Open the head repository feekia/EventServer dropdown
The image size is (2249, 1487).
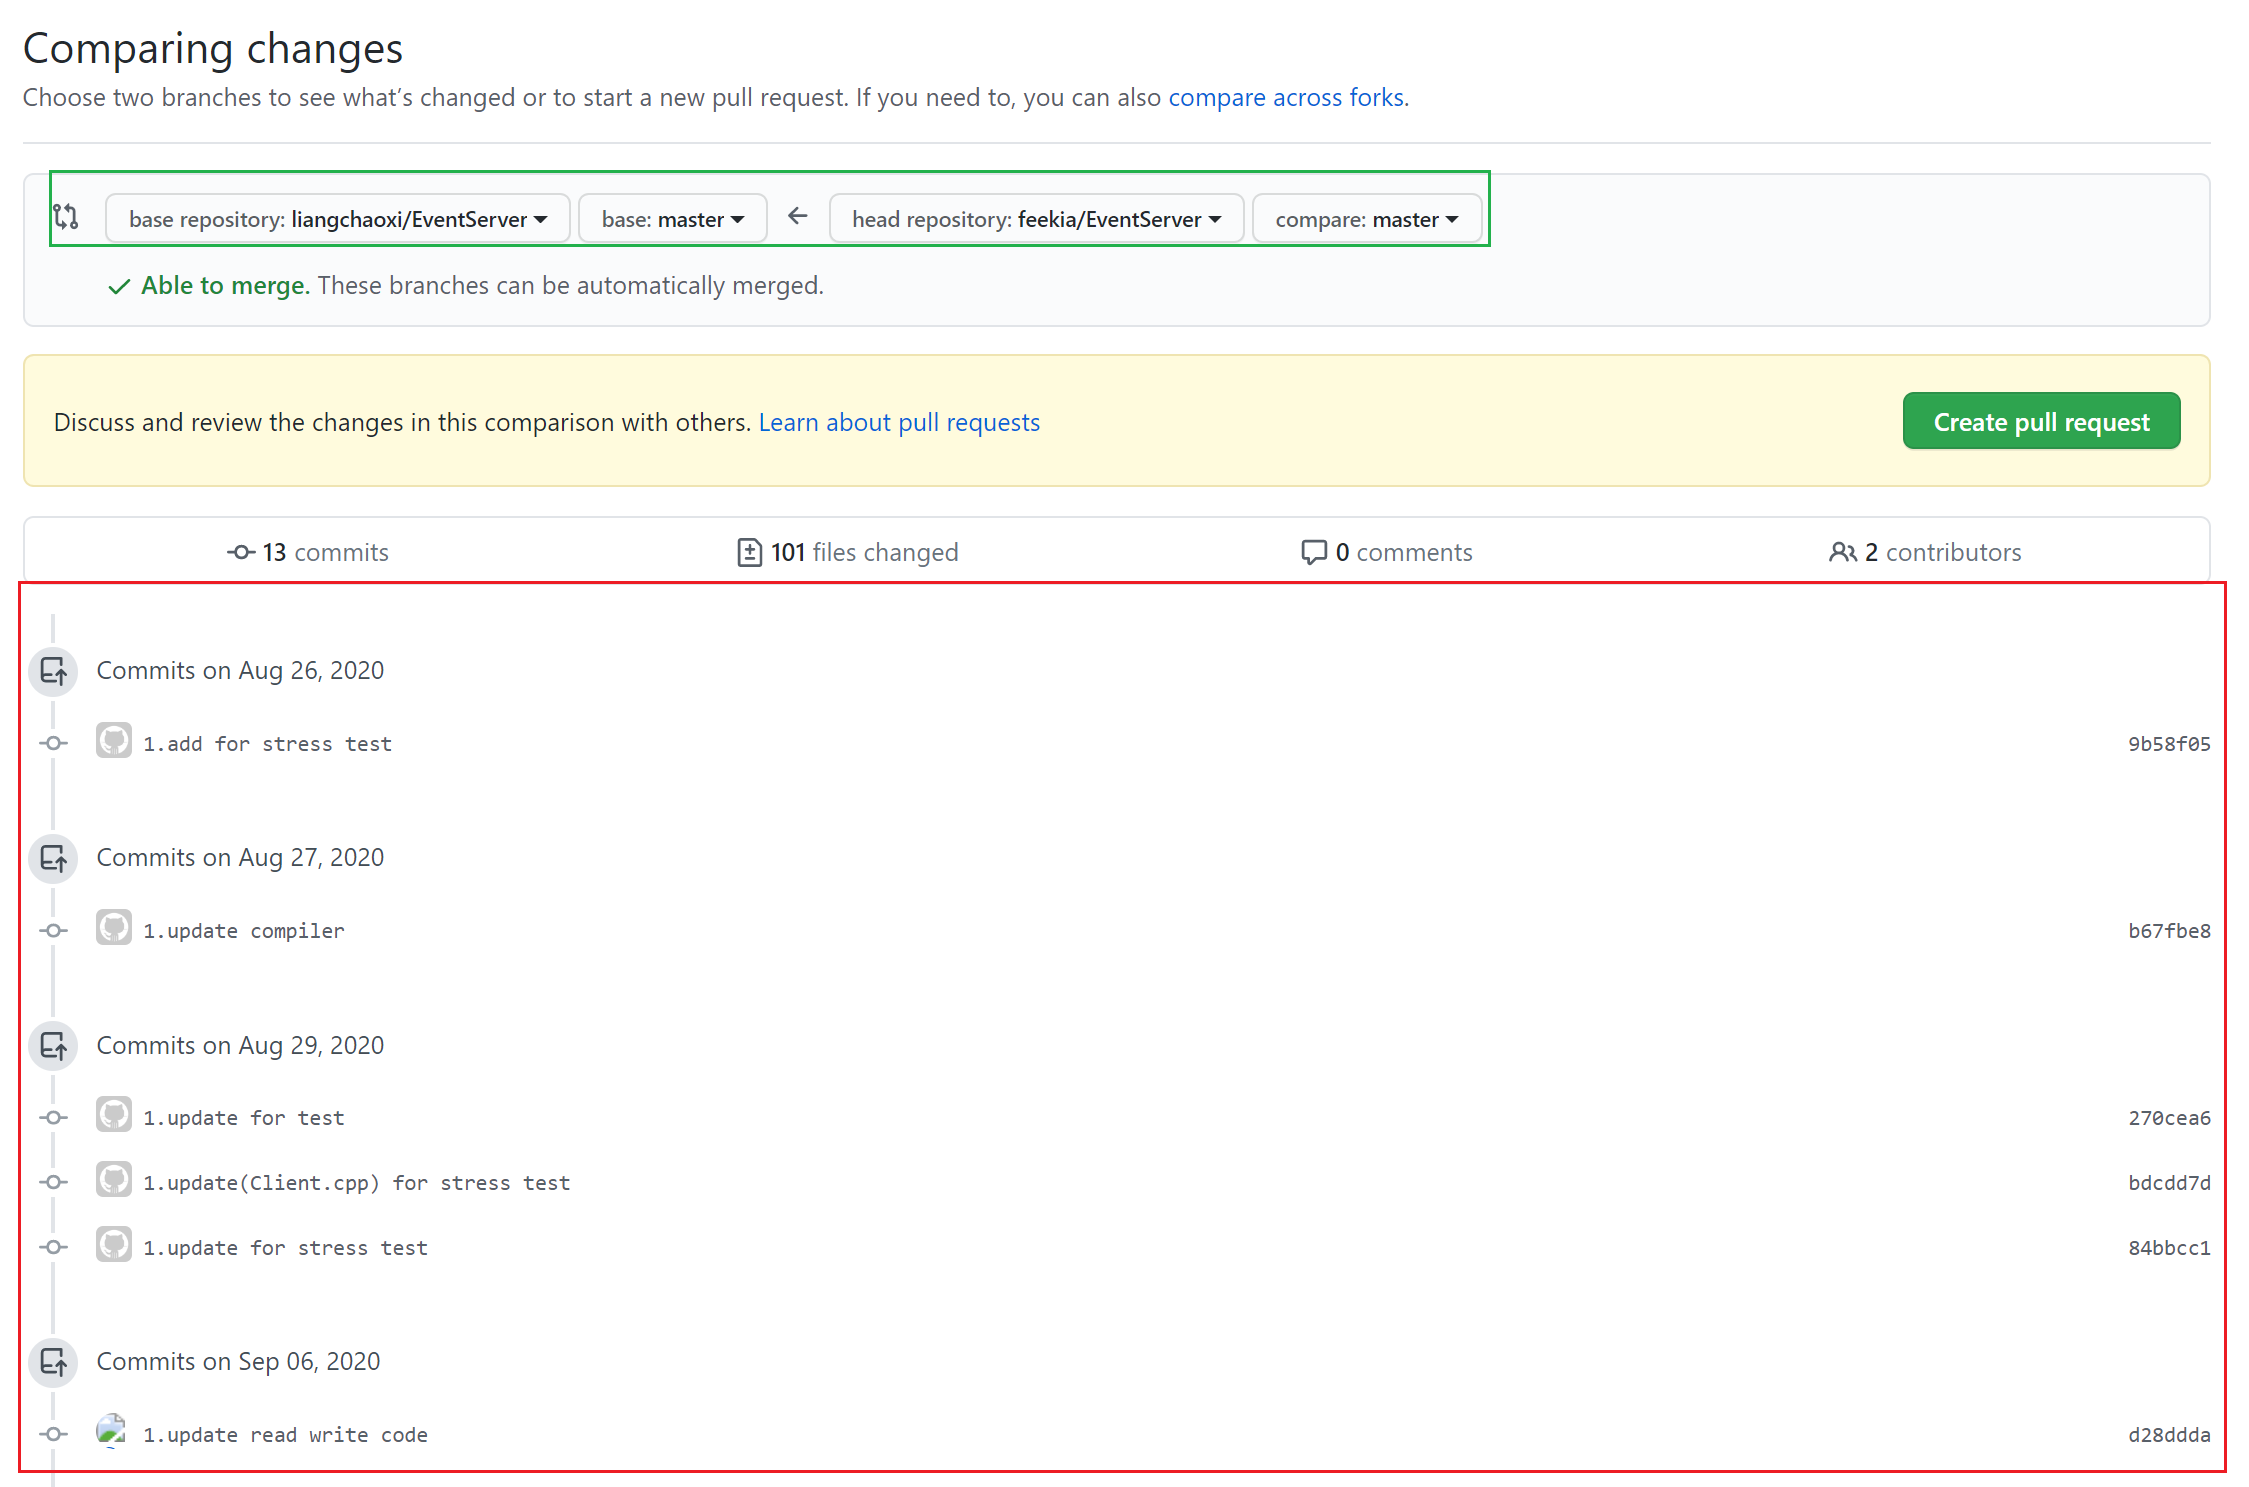click(x=1036, y=219)
